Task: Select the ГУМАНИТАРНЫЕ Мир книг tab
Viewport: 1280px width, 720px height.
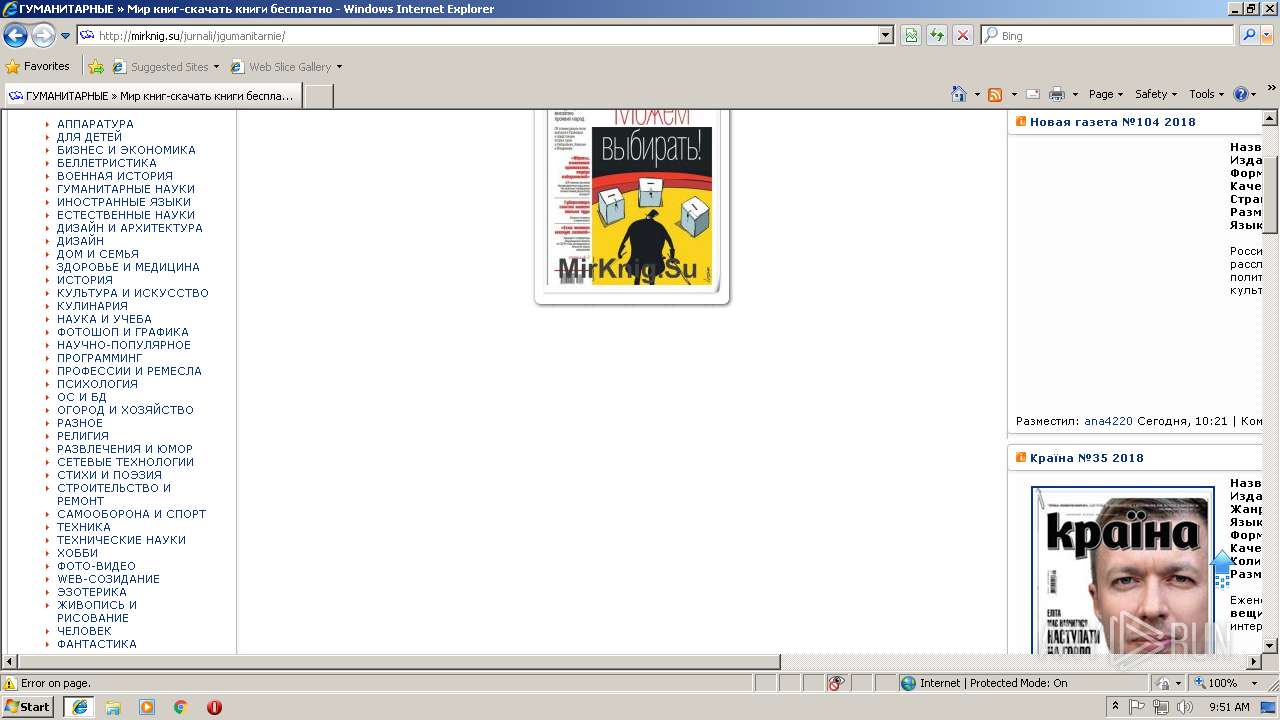Action: click(152, 96)
